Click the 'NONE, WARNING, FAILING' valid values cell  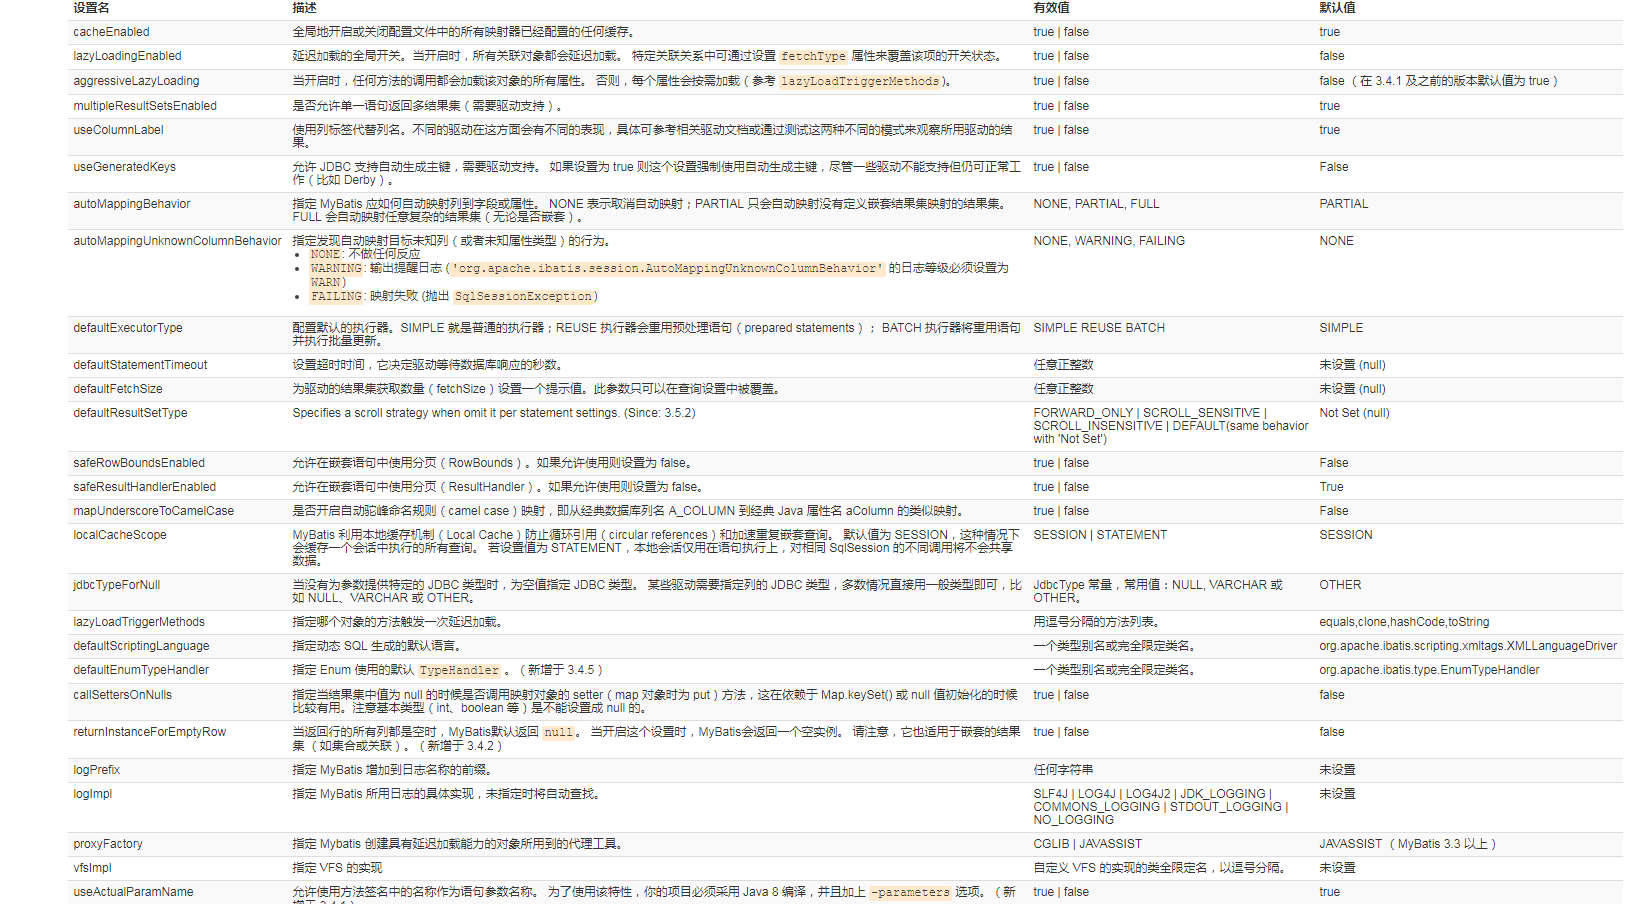point(1109,241)
